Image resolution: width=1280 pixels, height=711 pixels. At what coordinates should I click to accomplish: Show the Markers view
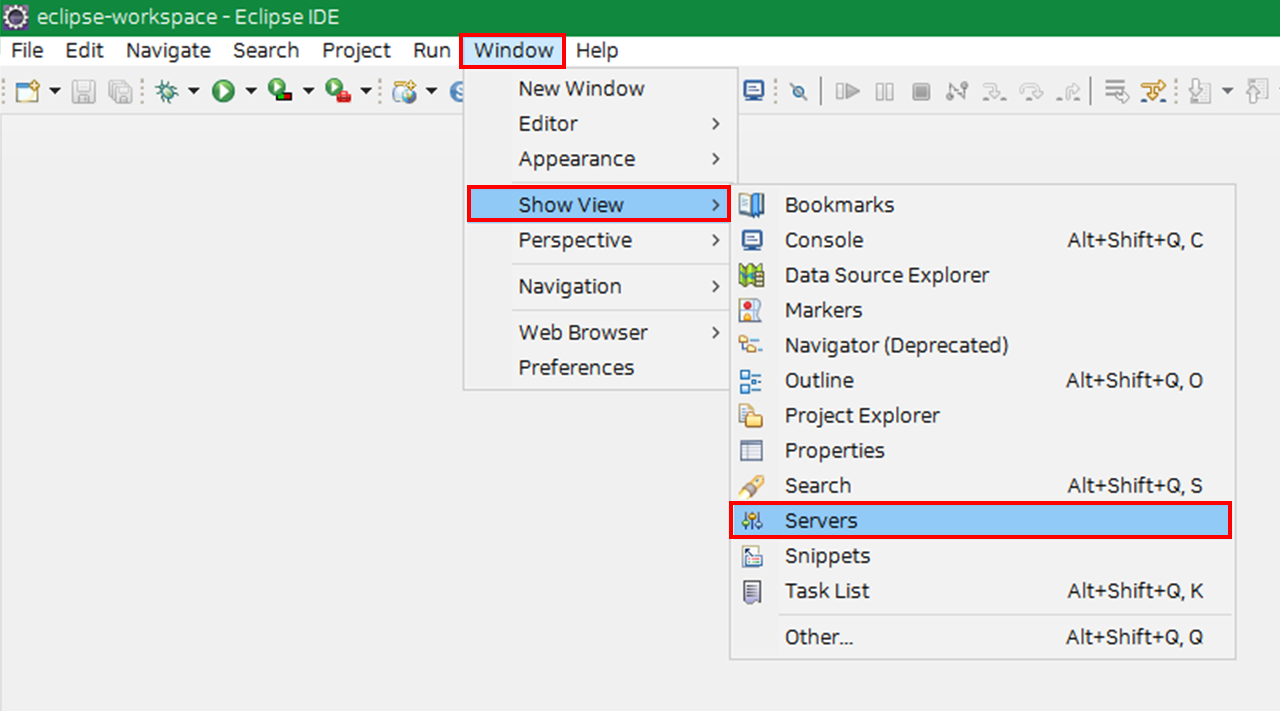[x=982, y=310]
